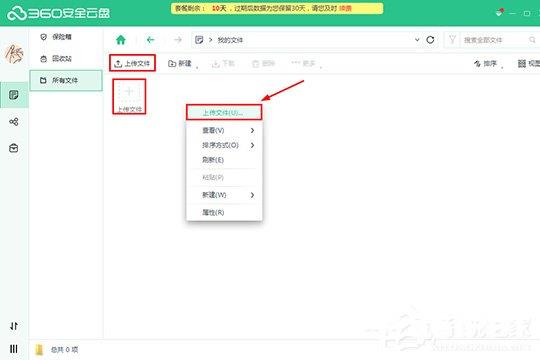Refresh the file list using reload icon
The height and width of the screenshot is (360, 540).
pos(430,40)
